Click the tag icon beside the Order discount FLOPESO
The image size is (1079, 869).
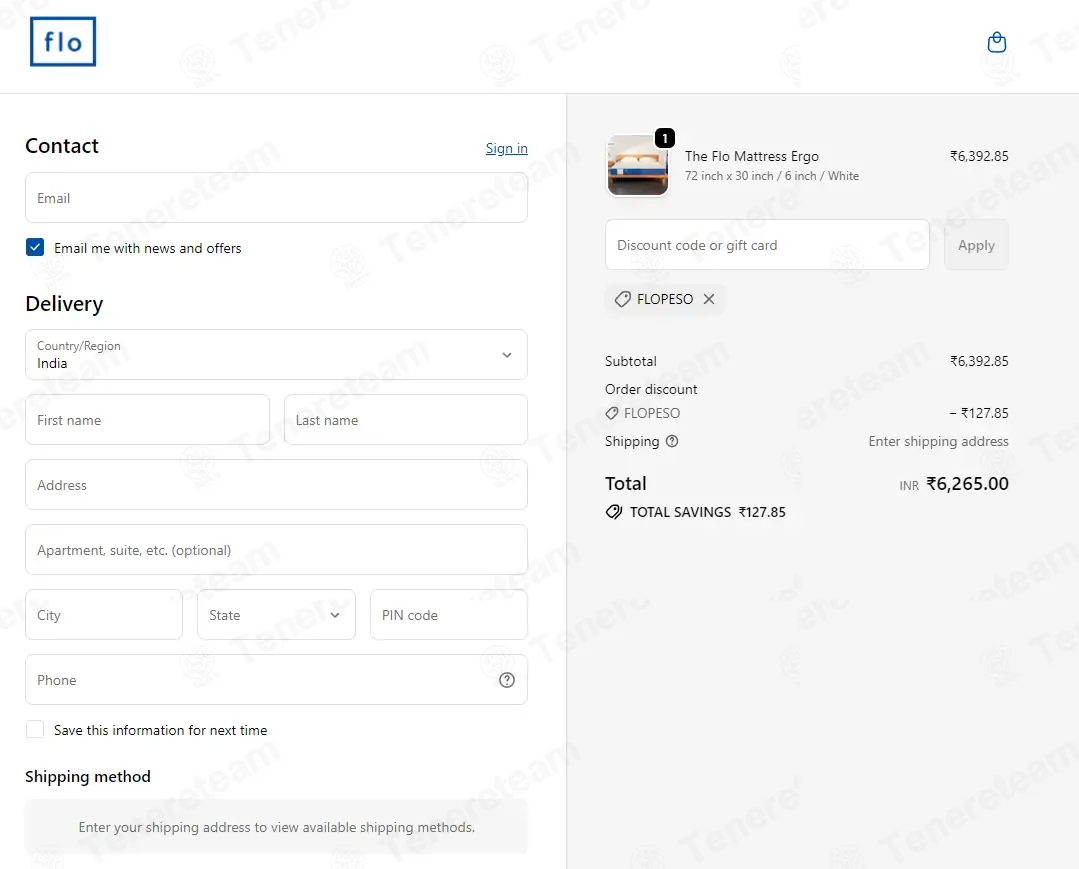point(612,413)
